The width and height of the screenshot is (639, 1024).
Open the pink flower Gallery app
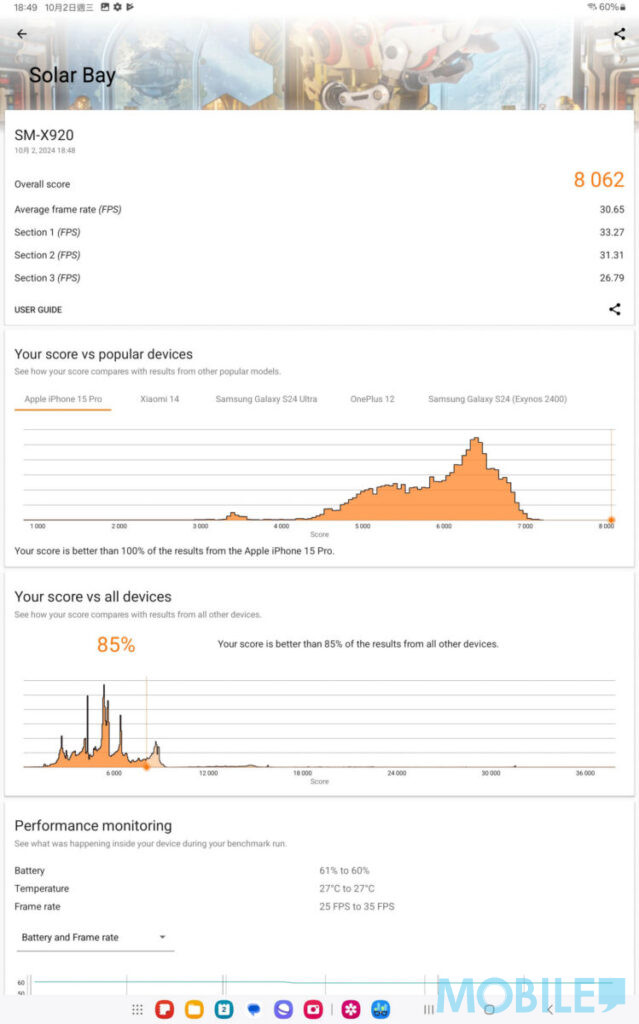point(351,1009)
